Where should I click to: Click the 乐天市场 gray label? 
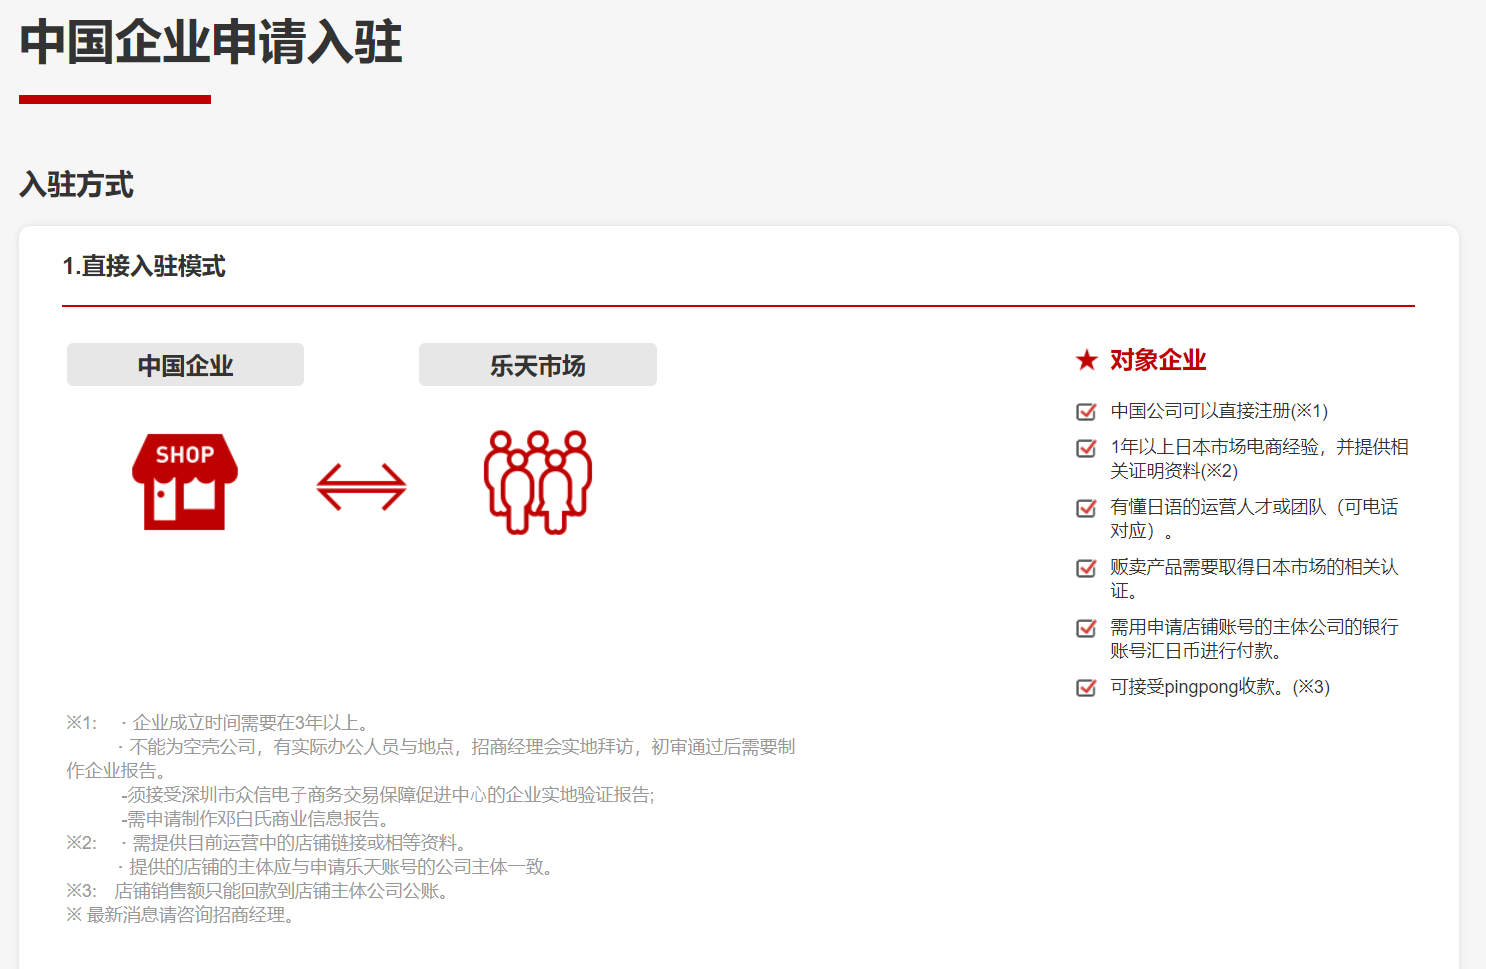[x=538, y=365]
